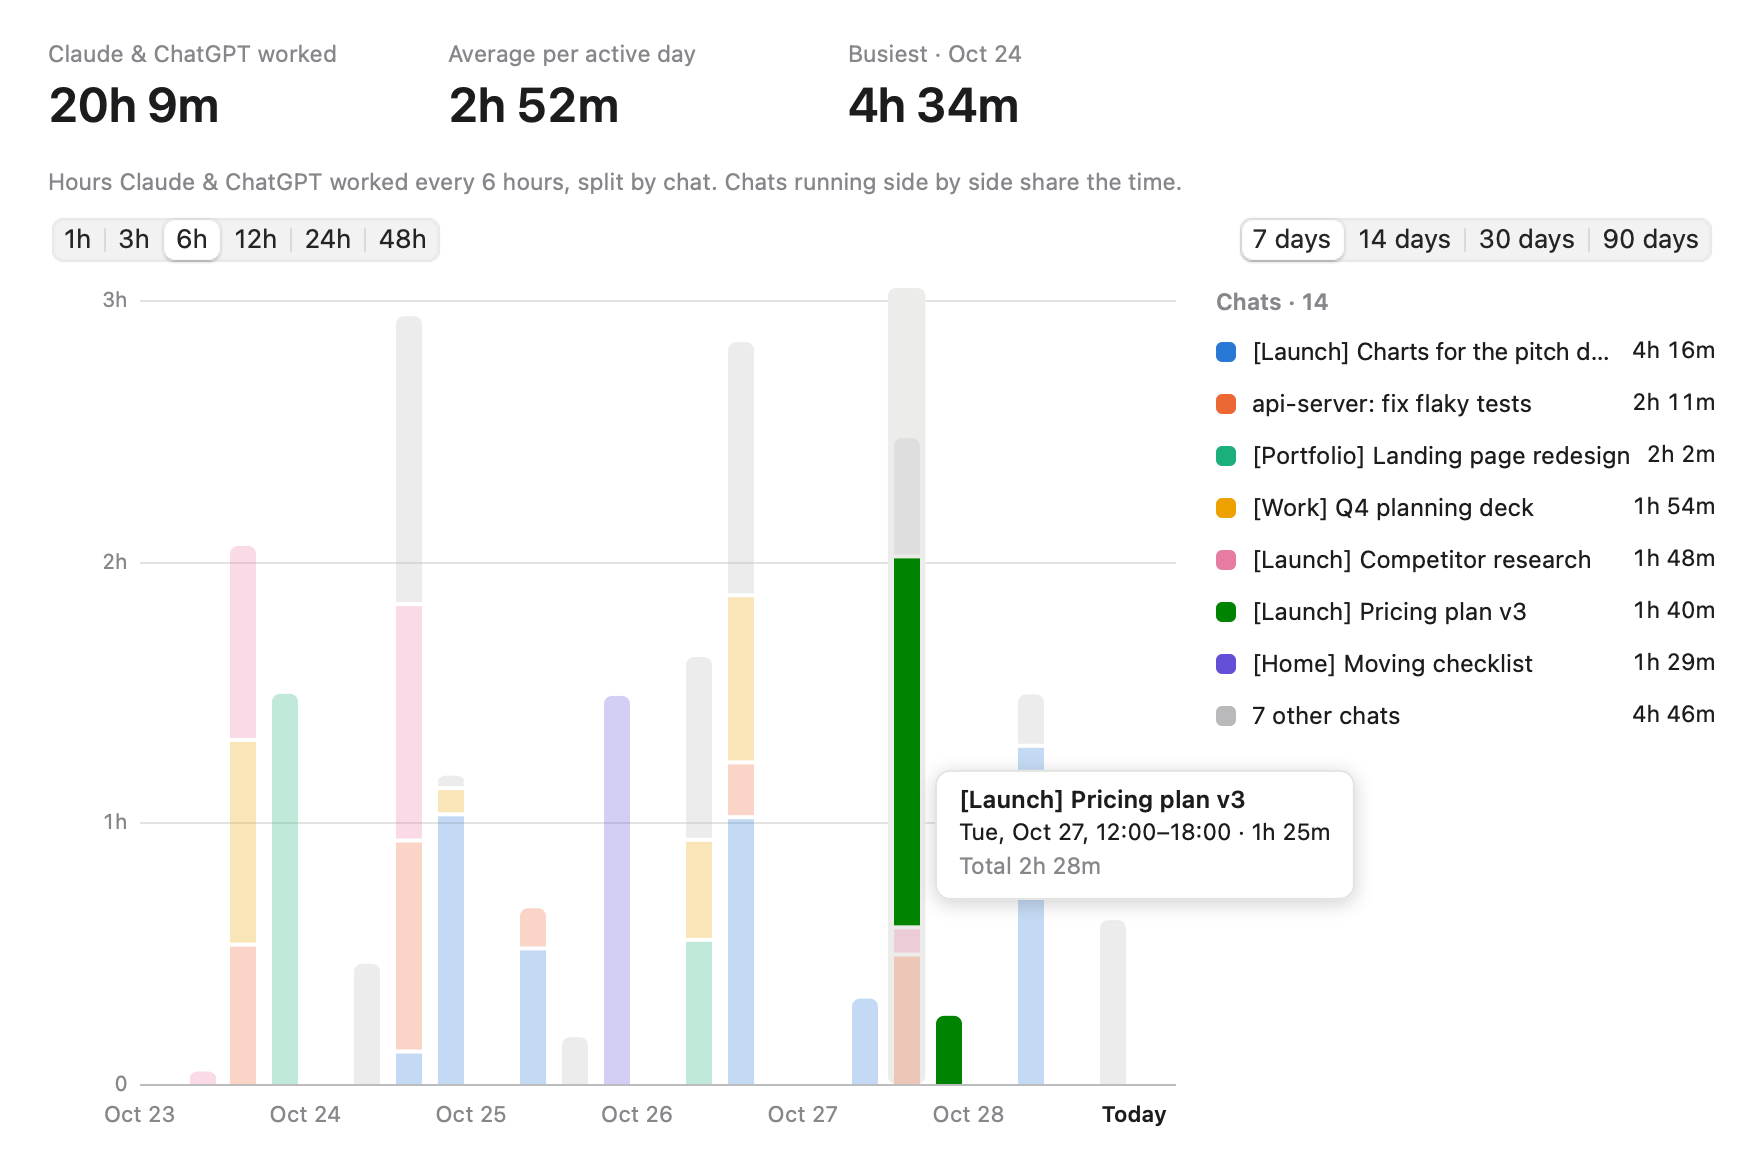Screen dimensions: 1764x1176
Task: Click the highlighted green Pricing plan bar segment
Action: (907, 742)
